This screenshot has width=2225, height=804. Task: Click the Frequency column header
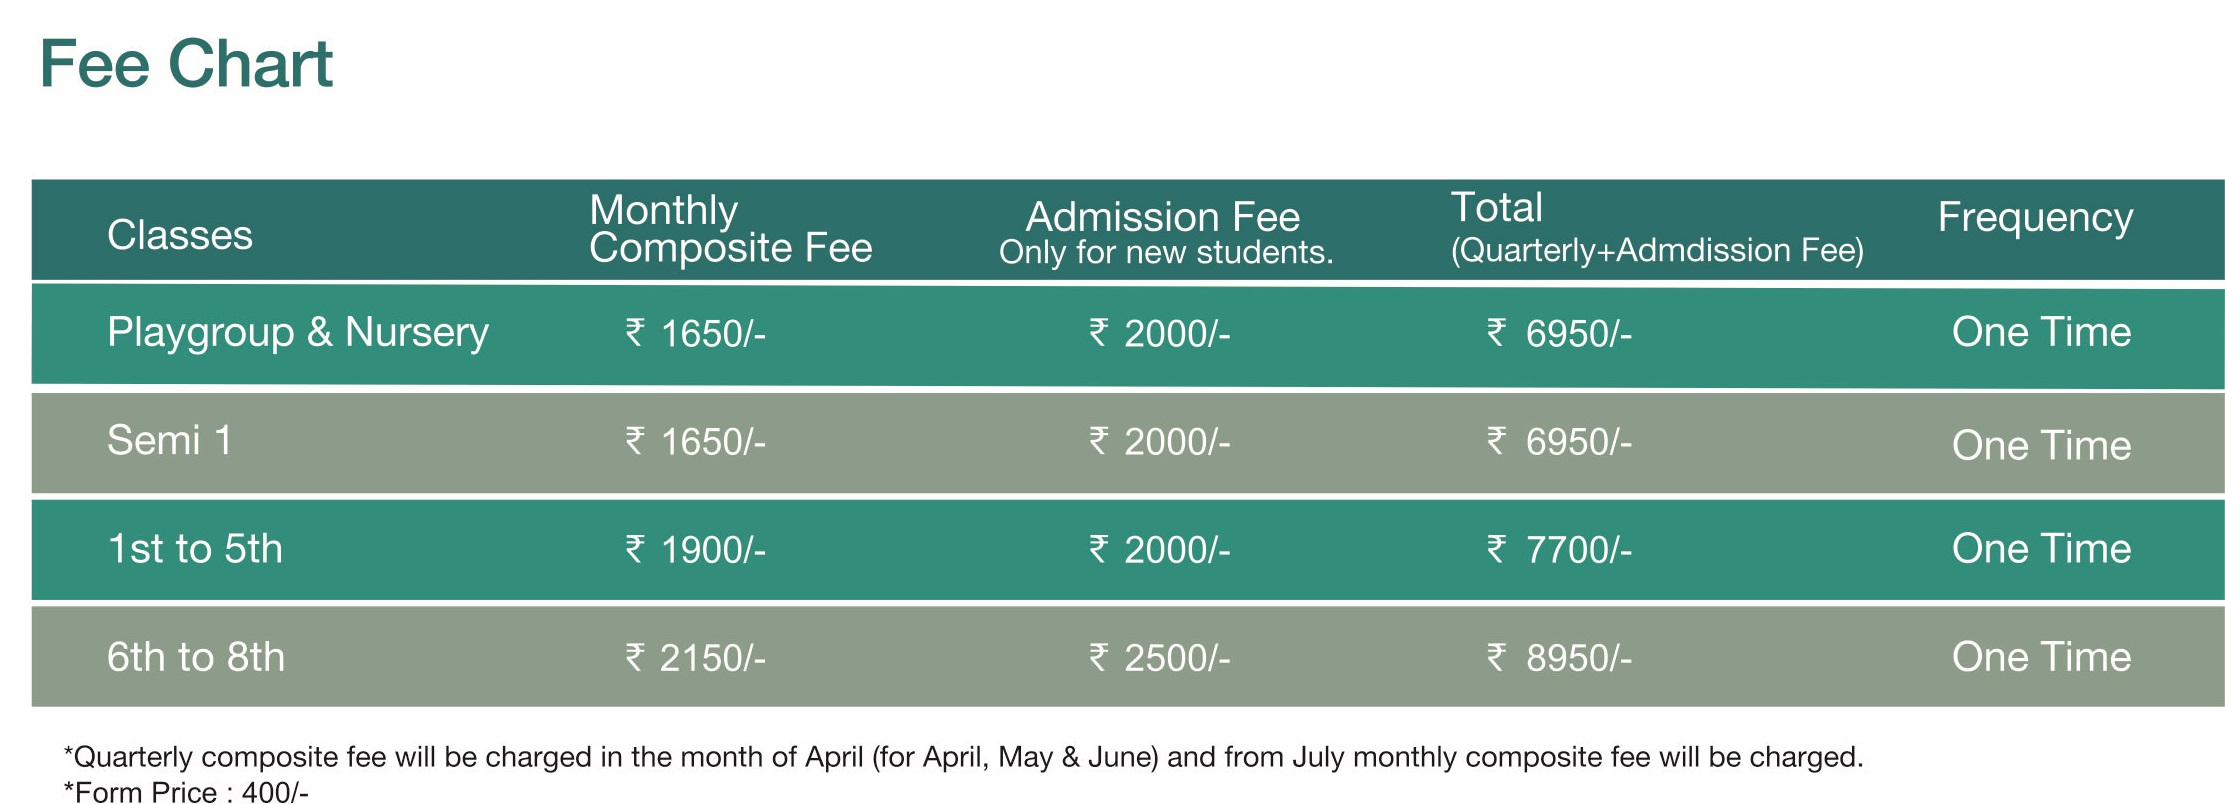[2035, 217]
